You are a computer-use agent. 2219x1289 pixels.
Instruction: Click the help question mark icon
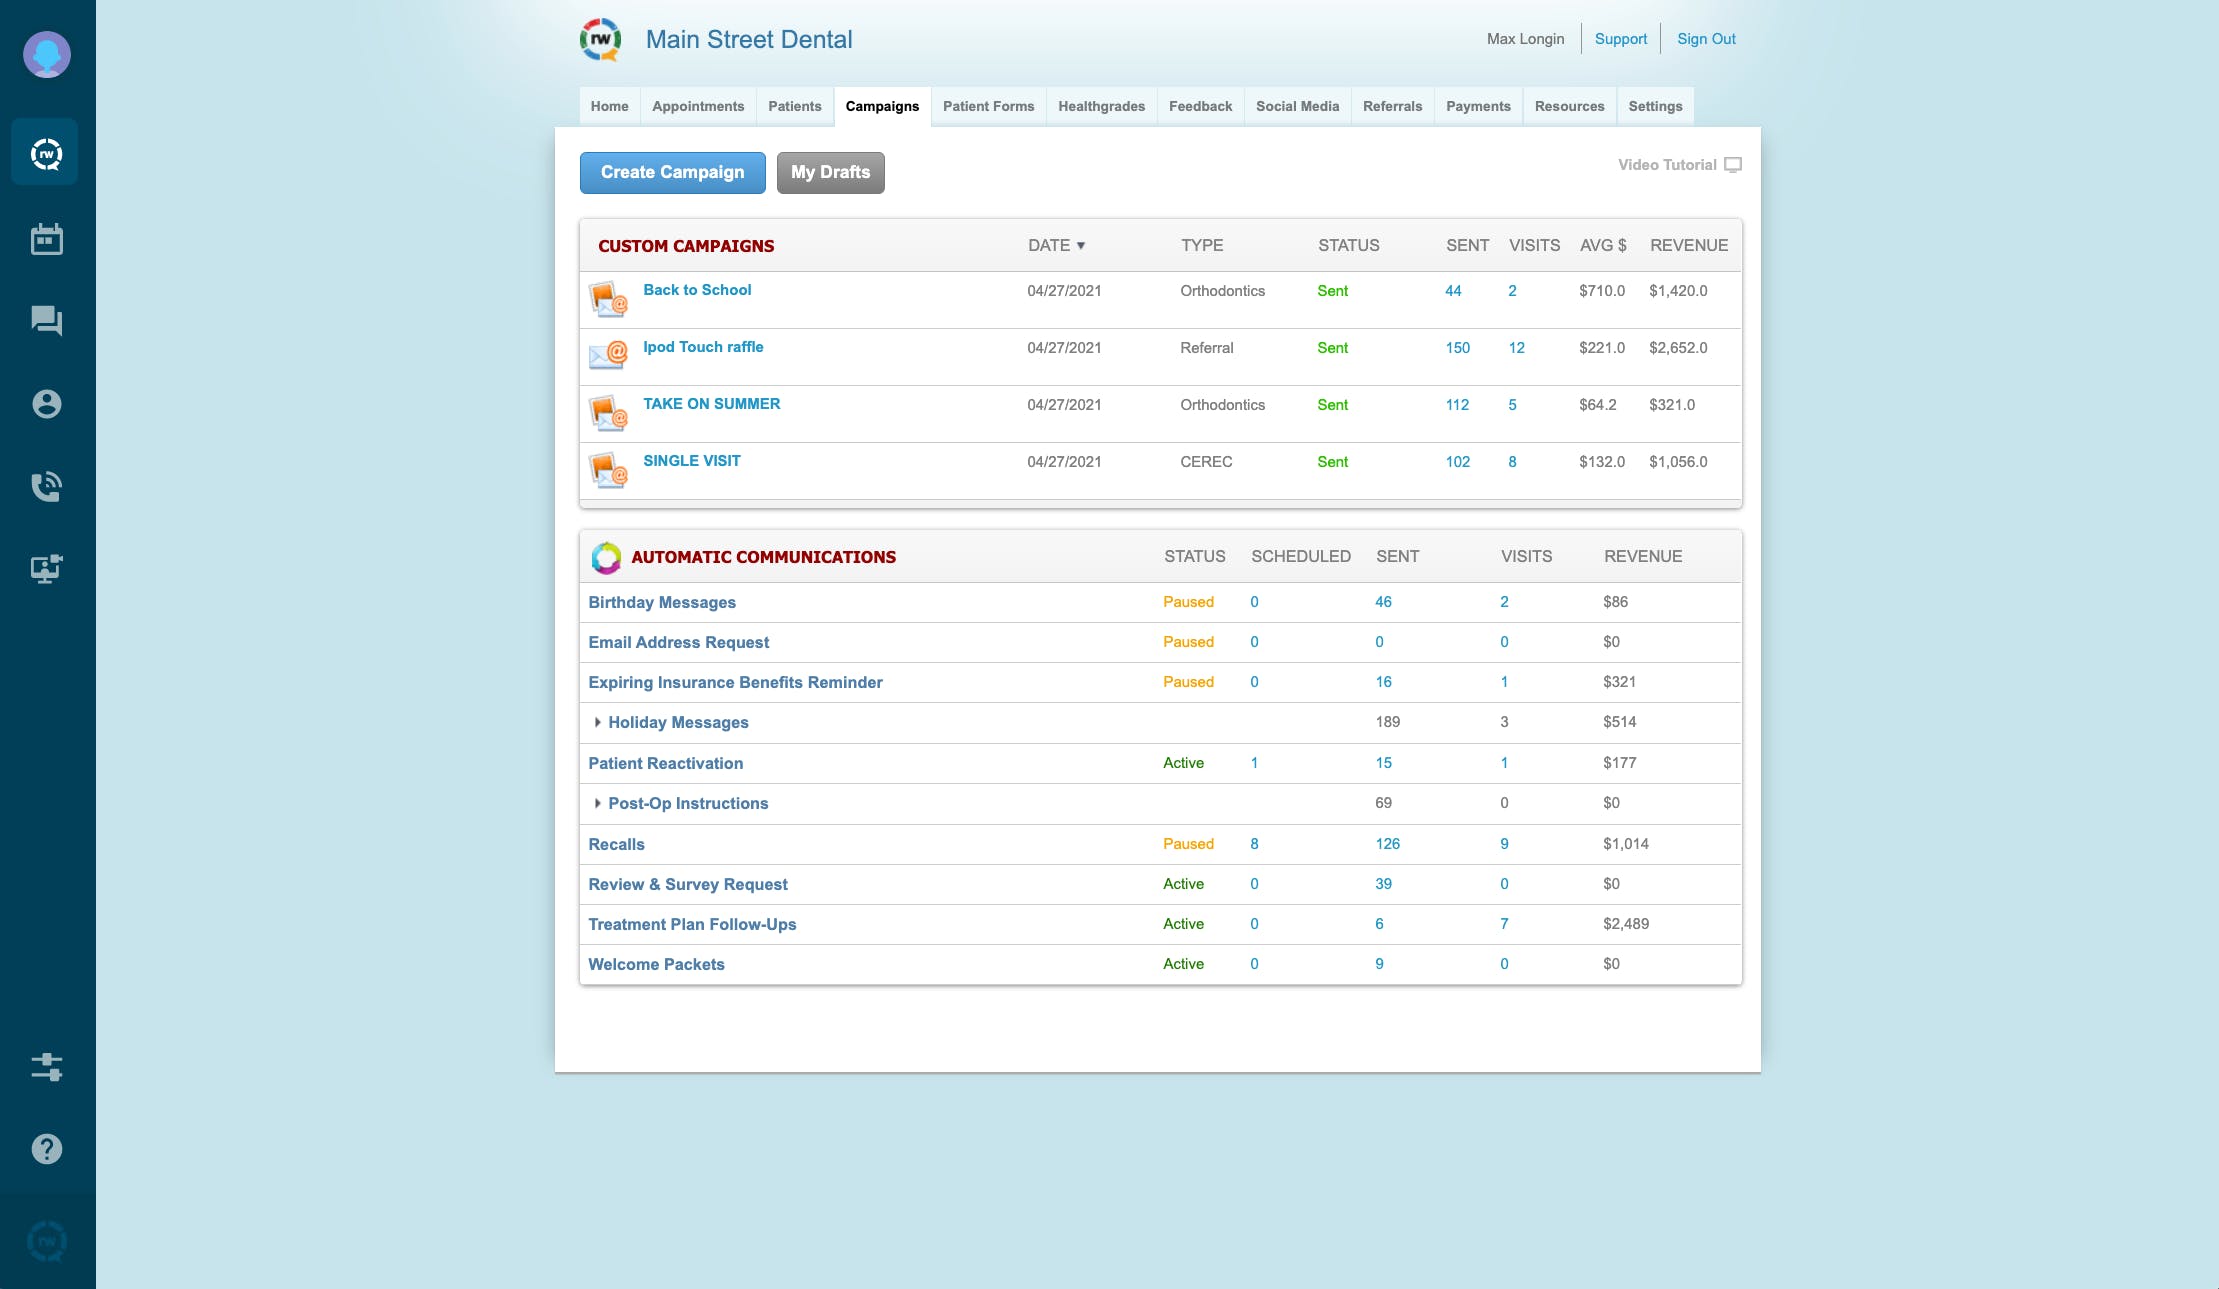[47, 1149]
